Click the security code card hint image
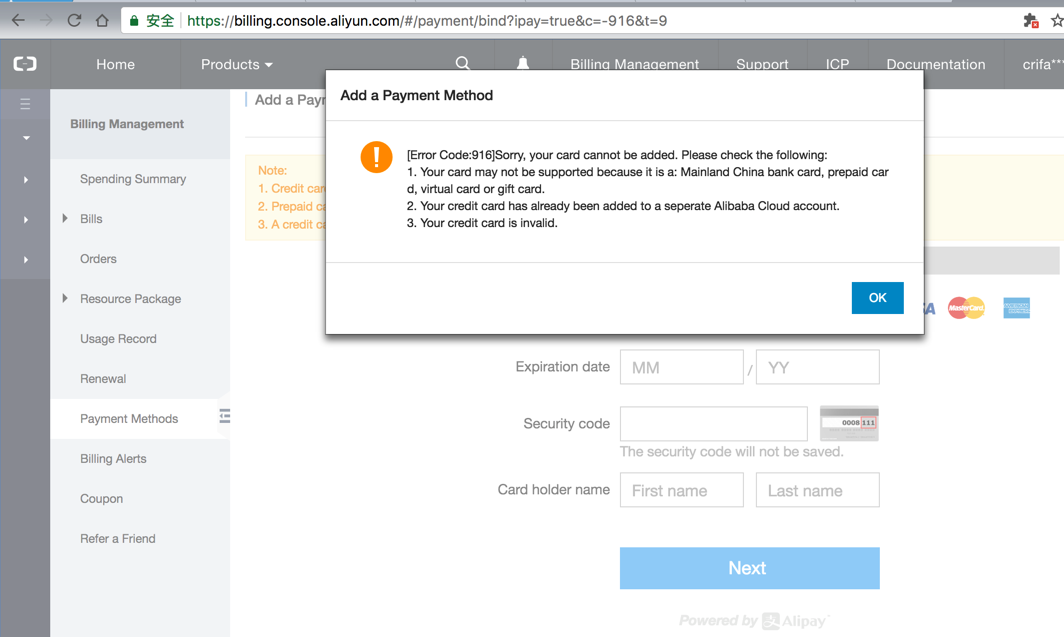Image resolution: width=1064 pixels, height=637 pixels. [x=849, y=423]
